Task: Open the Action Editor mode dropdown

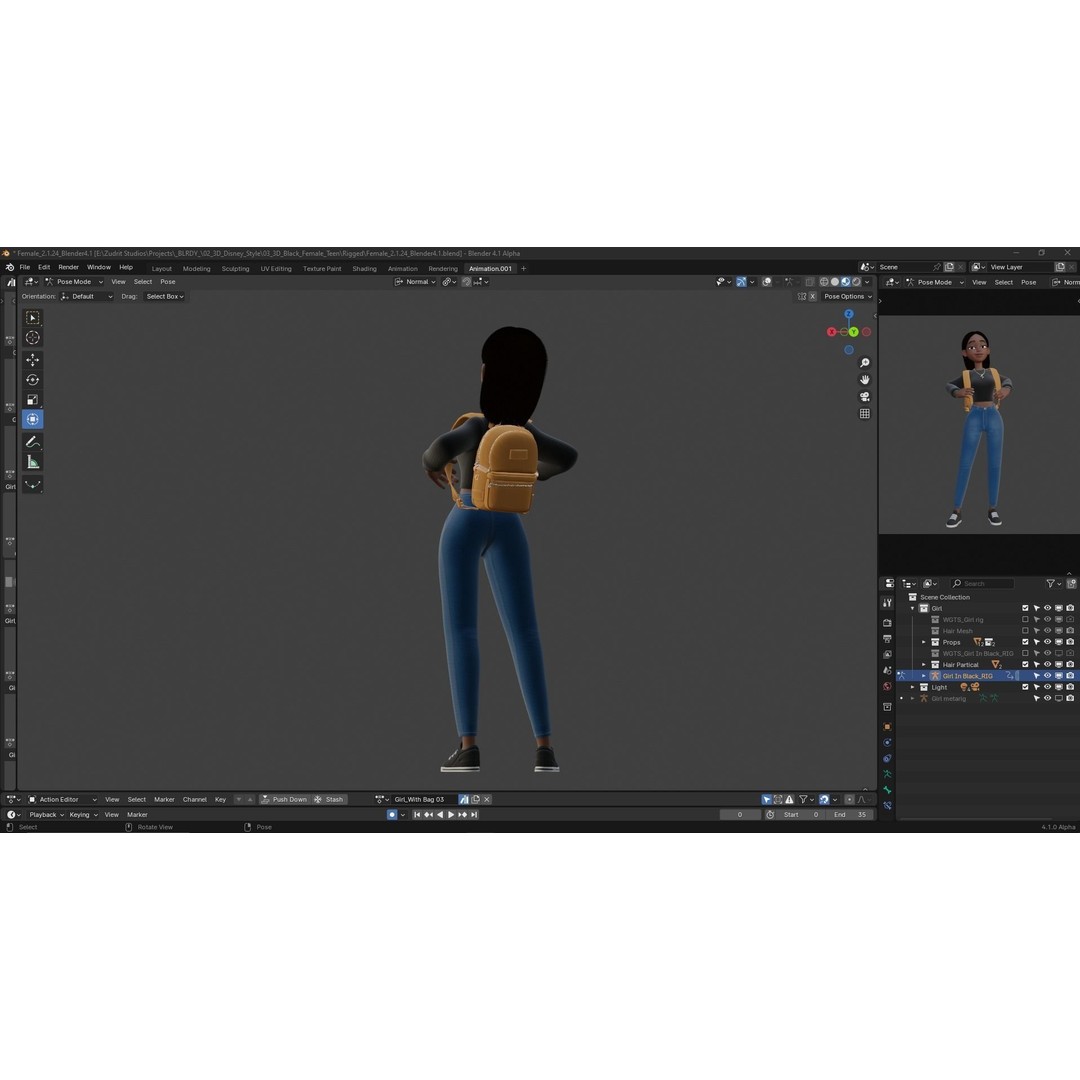Action: [62, 800]
